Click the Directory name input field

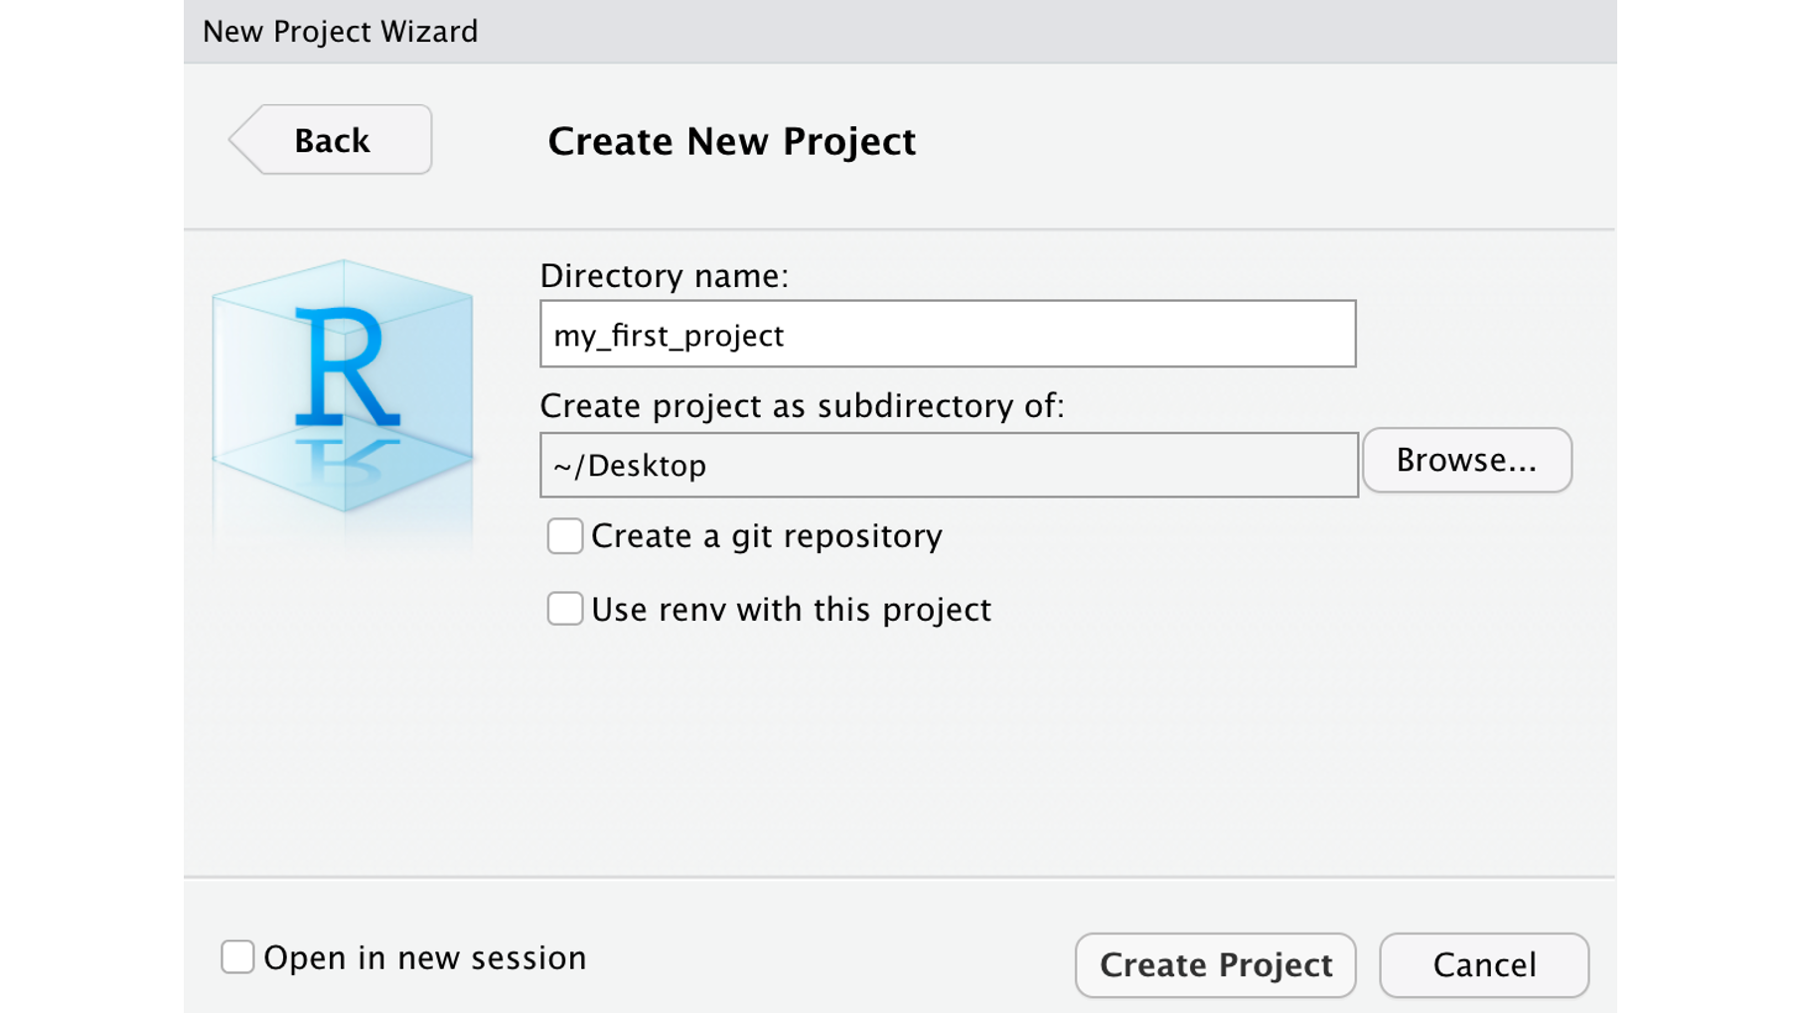[x=948, y=334]
